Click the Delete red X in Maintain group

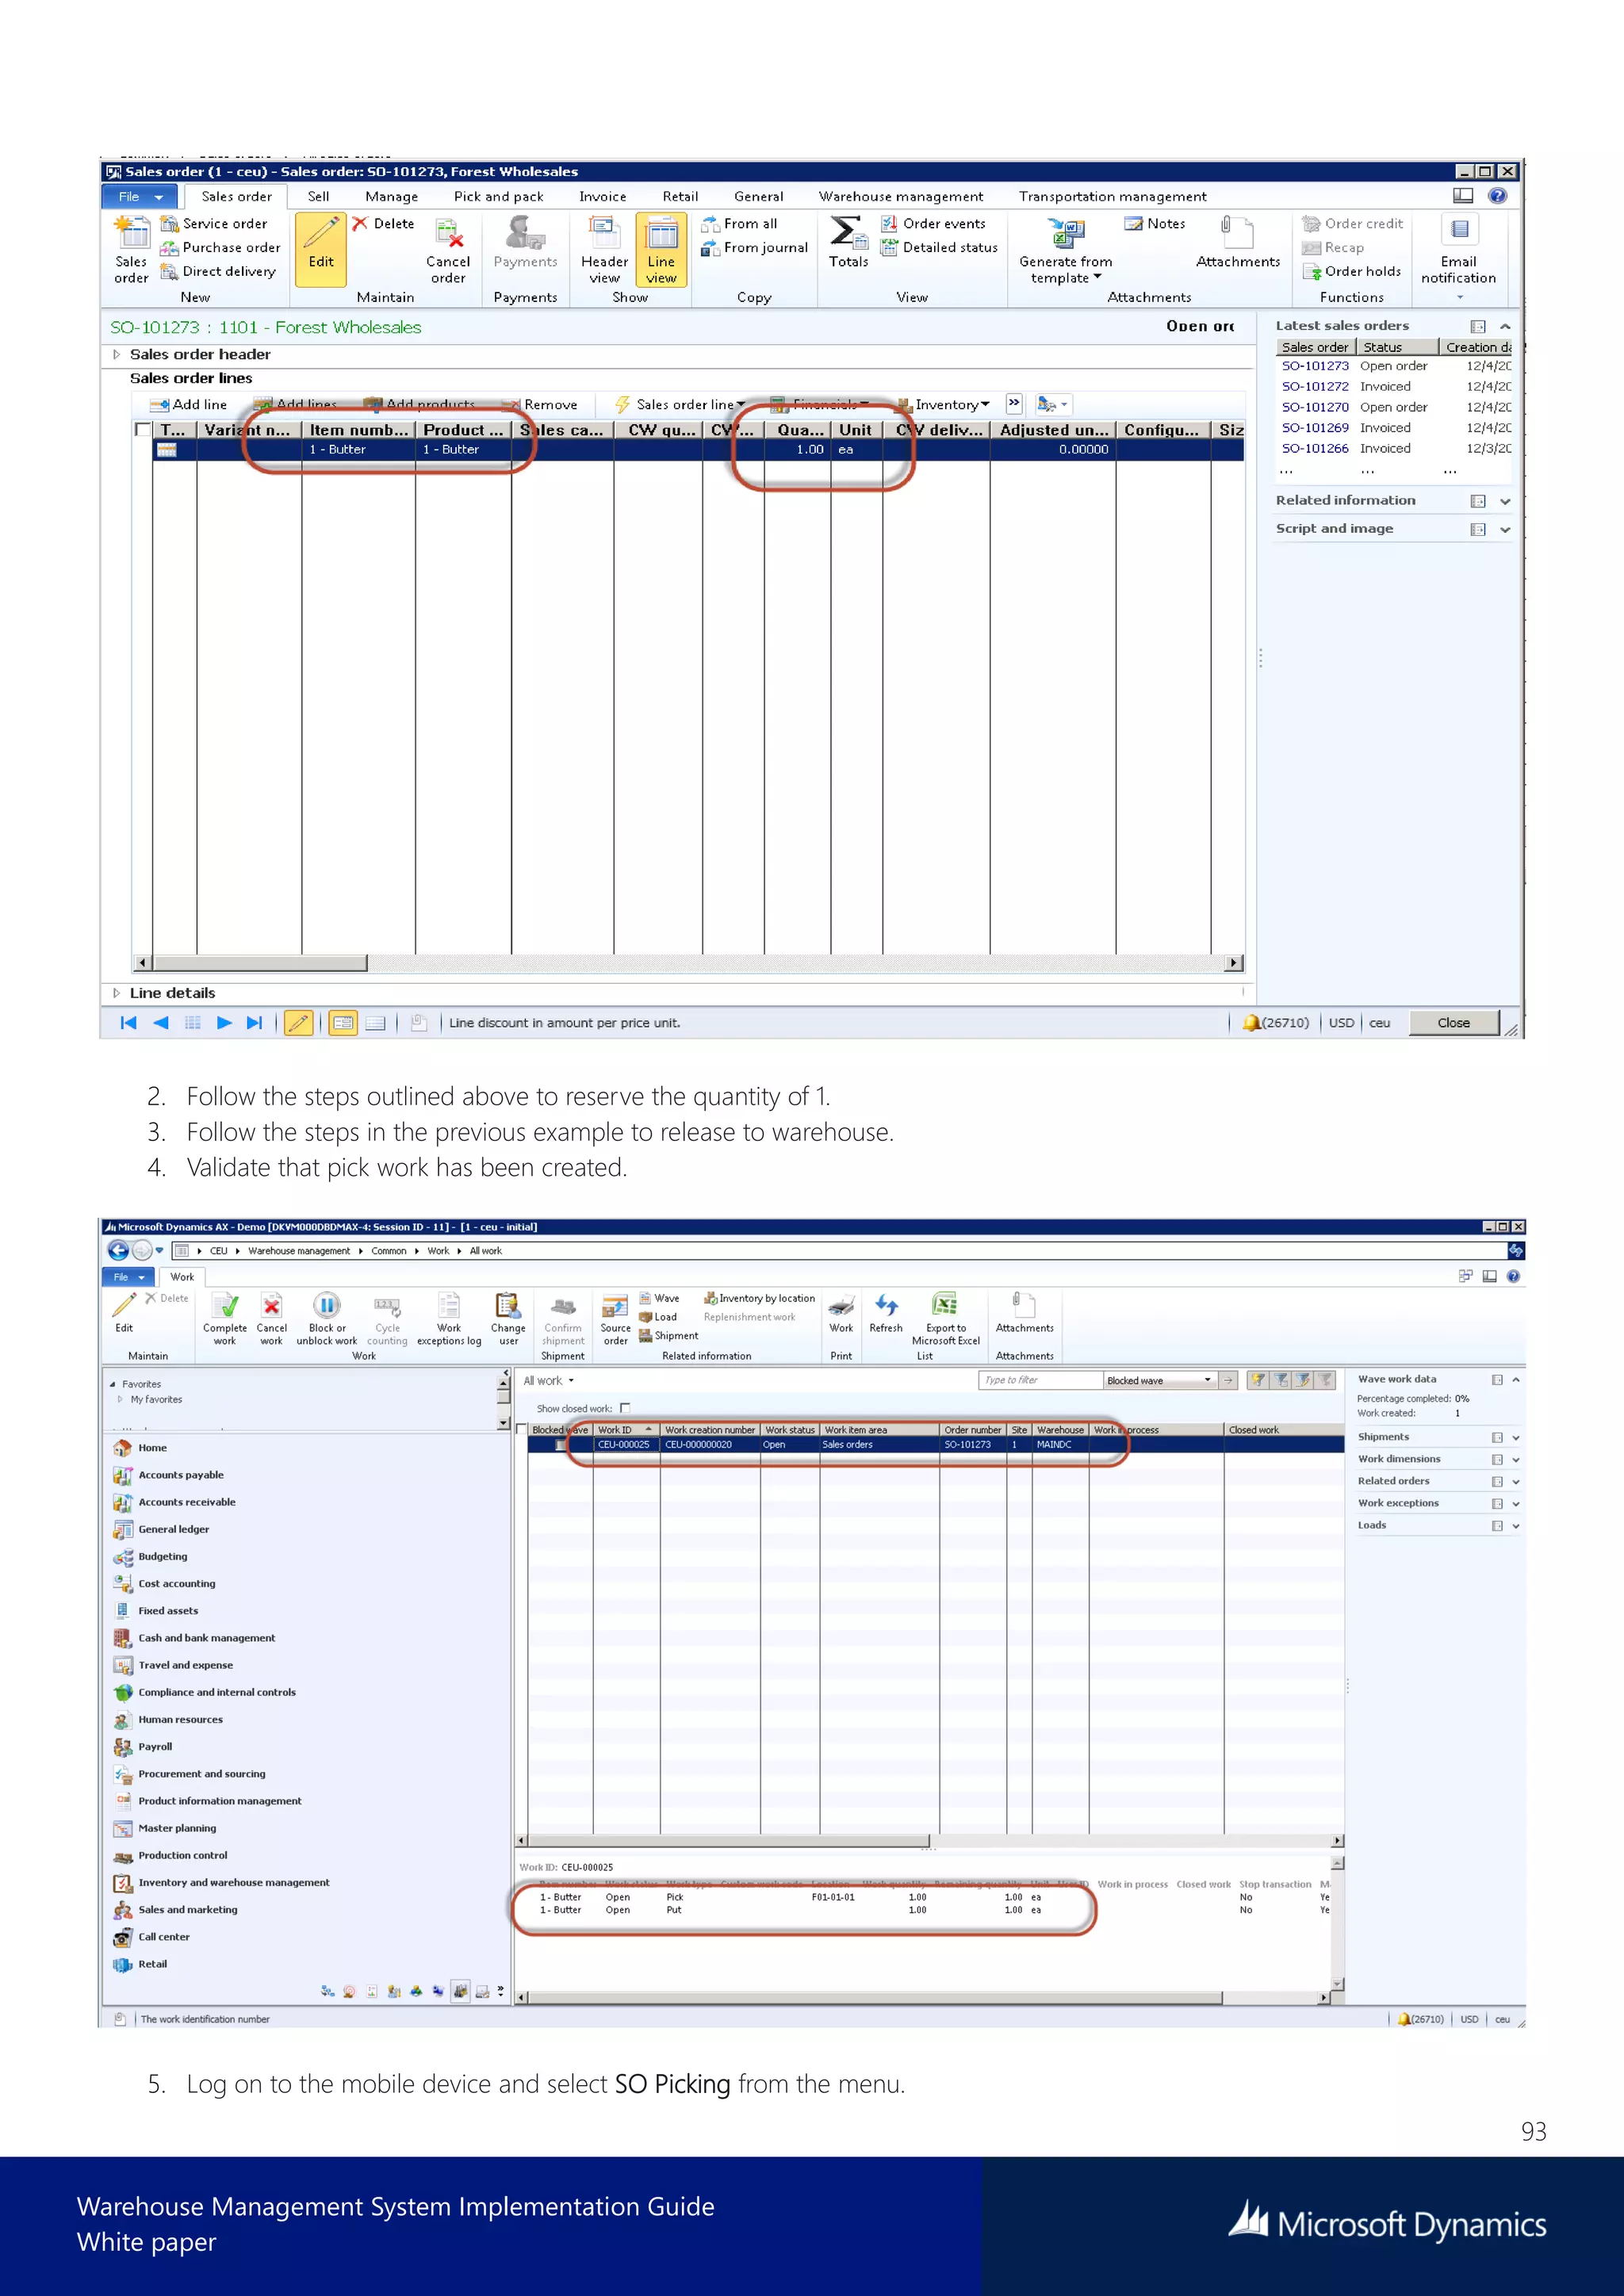[x=360, y=223]
